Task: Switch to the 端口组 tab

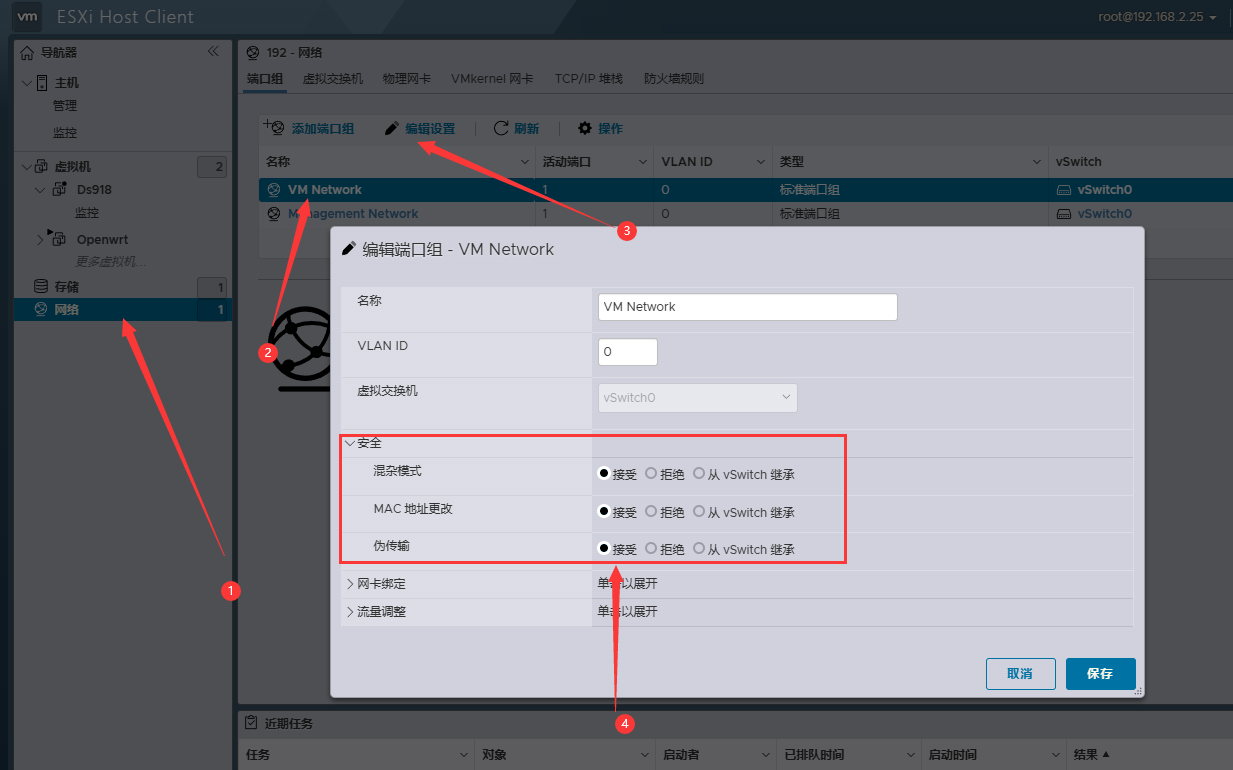Action: point(265,78)
